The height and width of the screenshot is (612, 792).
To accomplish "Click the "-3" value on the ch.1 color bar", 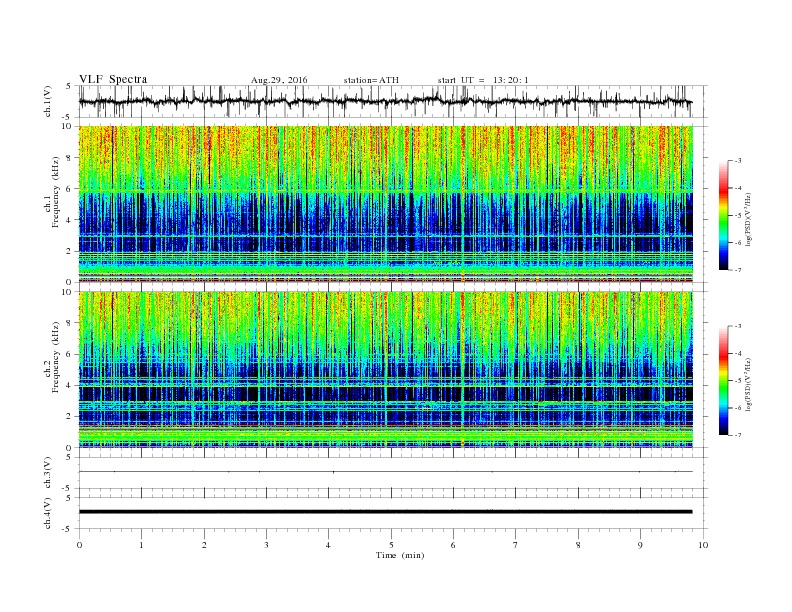I will point(738,161).
